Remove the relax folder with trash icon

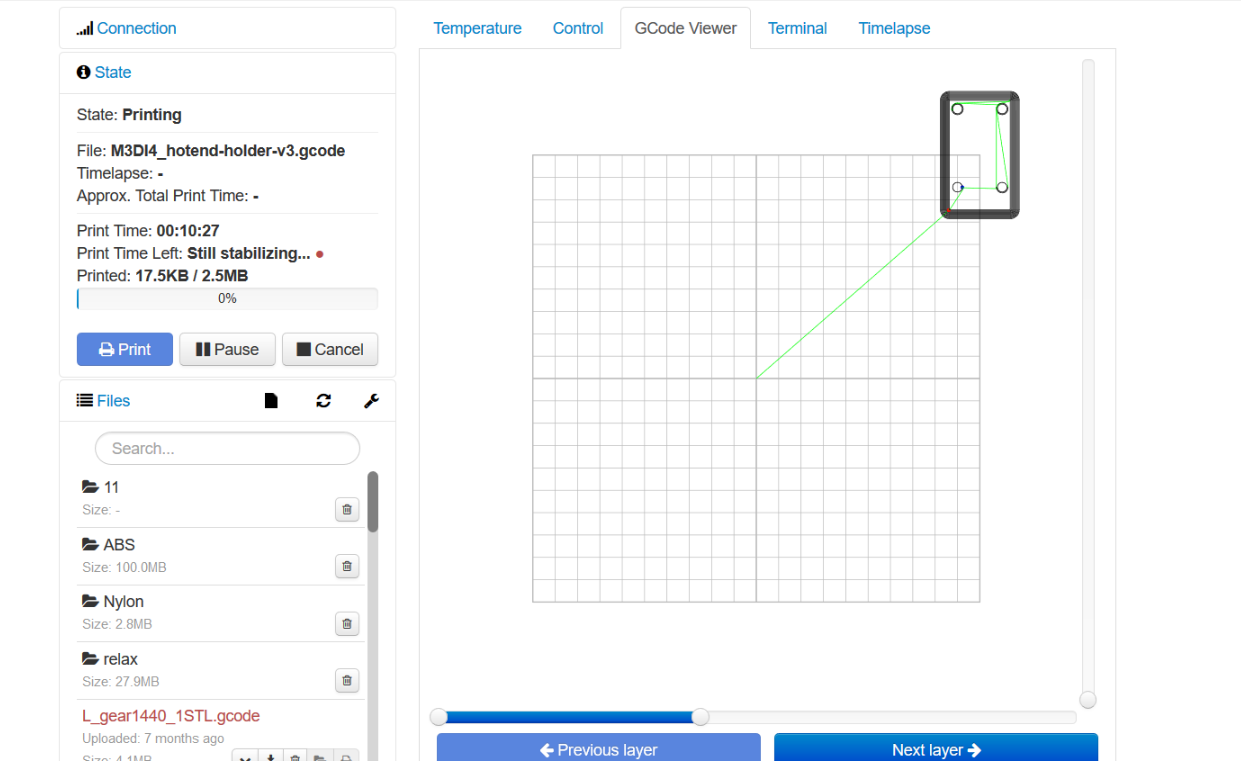347,681
